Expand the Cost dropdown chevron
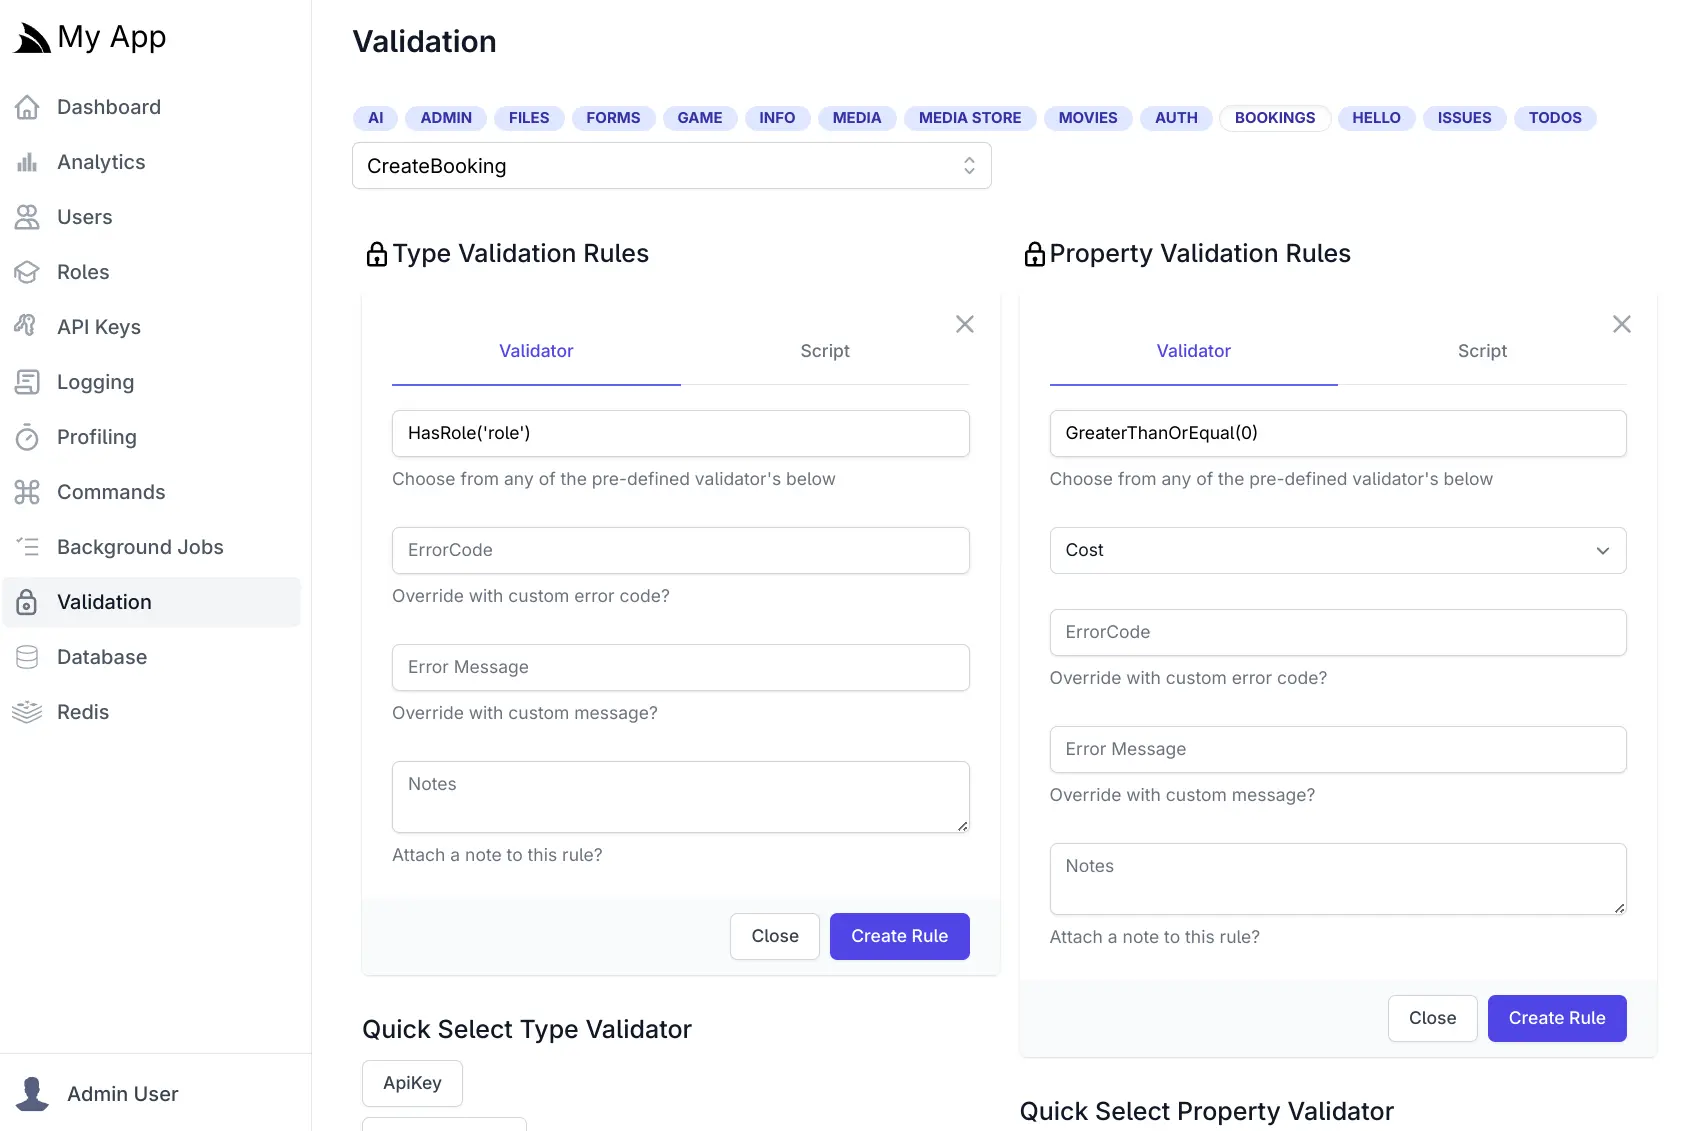This screenshot has height=1131, width=1704. (1603, 550)
